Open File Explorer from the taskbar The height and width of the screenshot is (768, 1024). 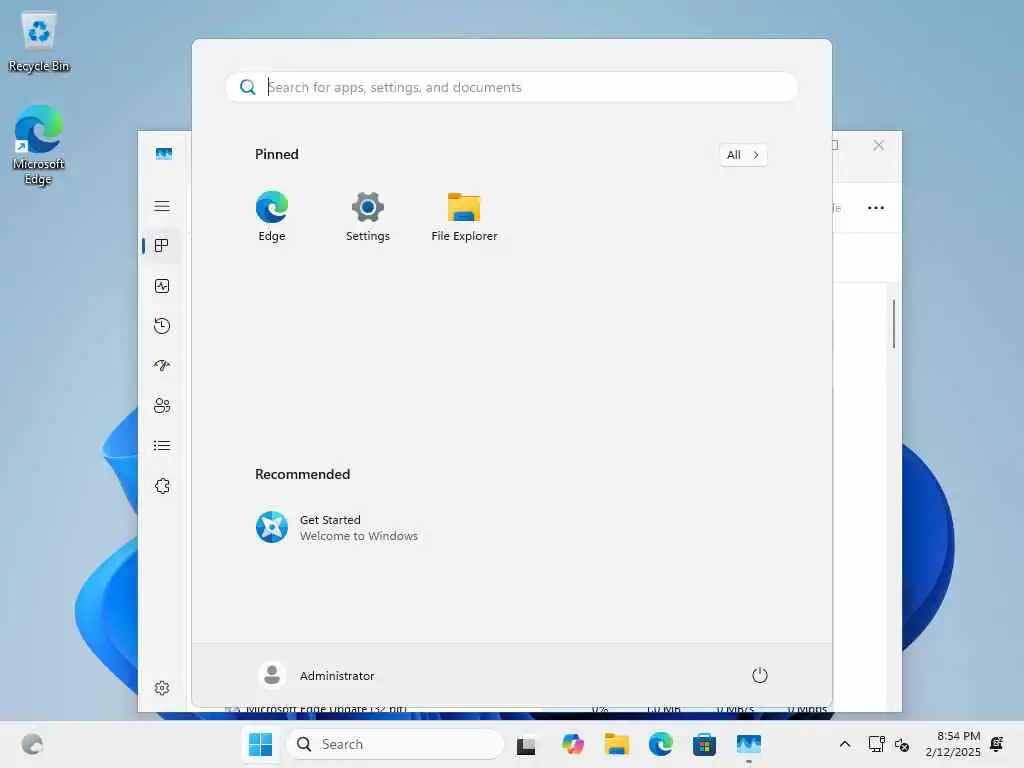pos(616,744)
